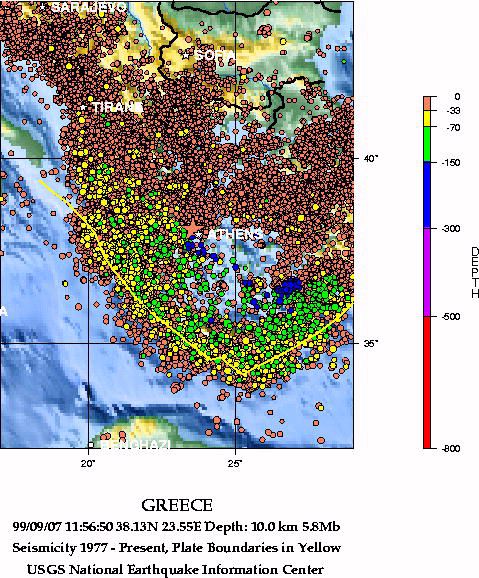The width and height of the screenshot is (479, 578).
Task: Click the small white star at ATHENS label
Action: [x=198, y=234]
